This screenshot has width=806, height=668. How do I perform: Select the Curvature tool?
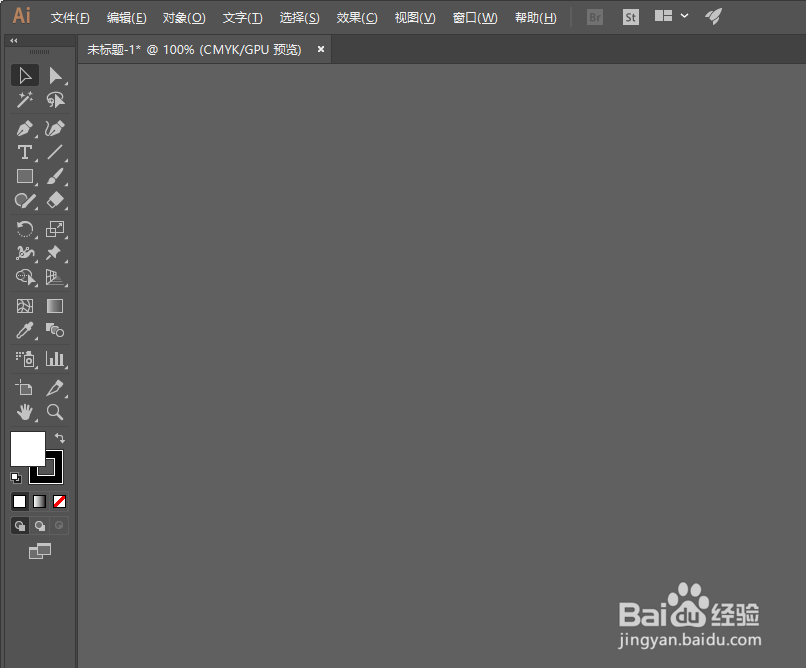click(x=55, y=128)
